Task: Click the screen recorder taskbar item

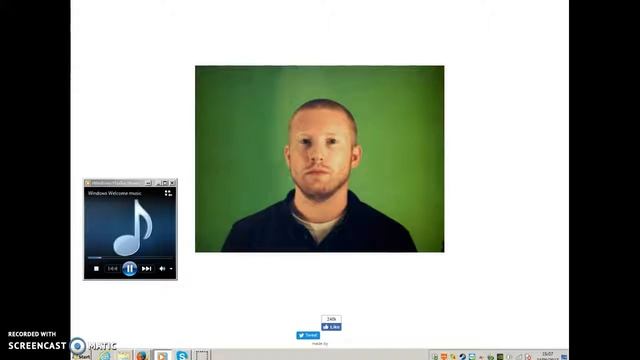Action: (202, 355)
